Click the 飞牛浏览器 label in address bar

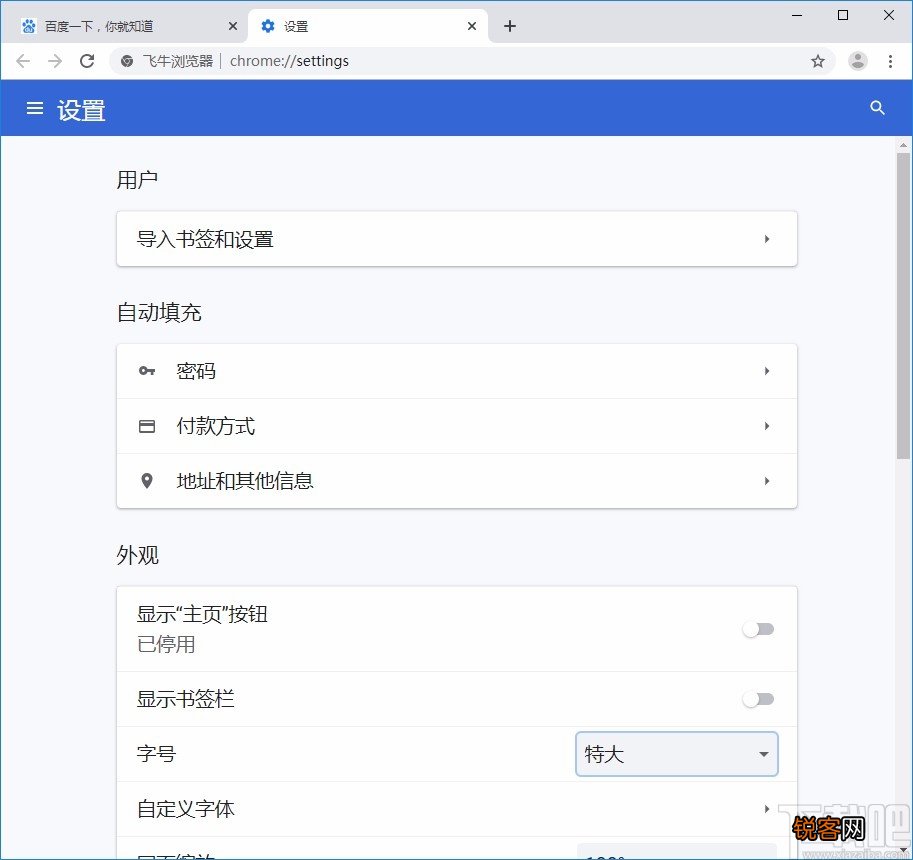(178, 61)
